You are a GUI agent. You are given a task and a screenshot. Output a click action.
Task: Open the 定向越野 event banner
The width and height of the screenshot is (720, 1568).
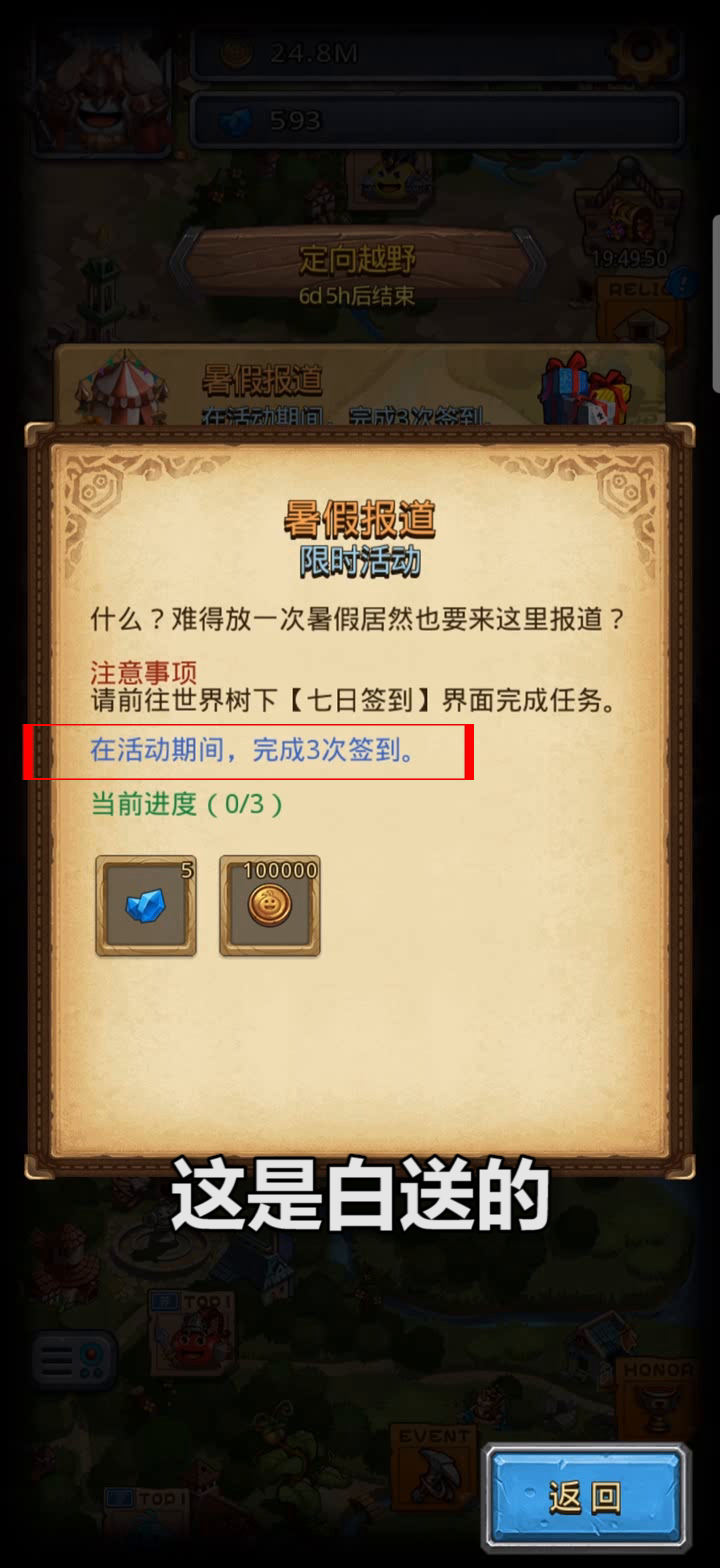[357, 270]
